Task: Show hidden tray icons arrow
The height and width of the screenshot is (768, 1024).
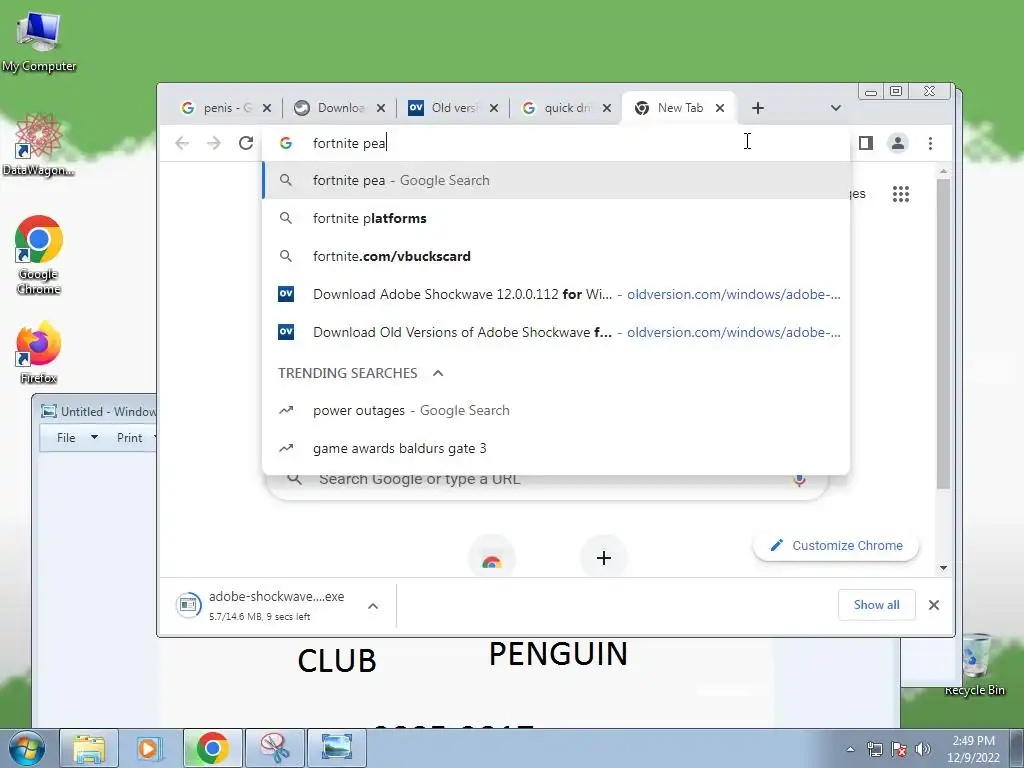Action: pos(850,749)
